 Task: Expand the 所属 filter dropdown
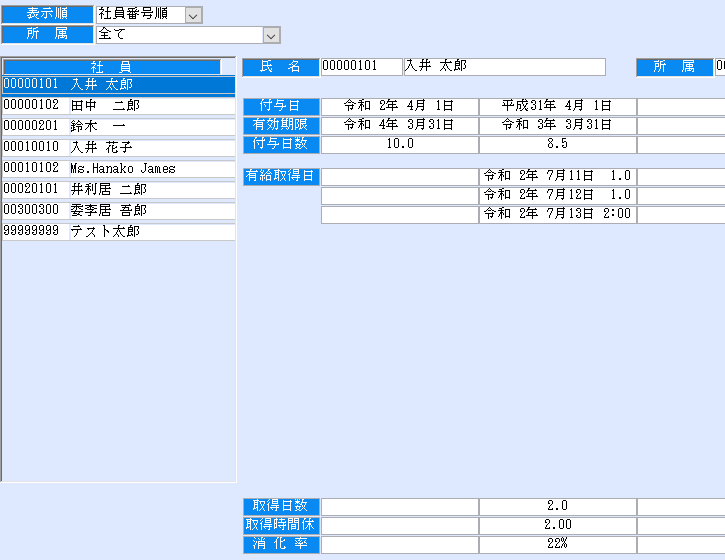pos(271,35)
